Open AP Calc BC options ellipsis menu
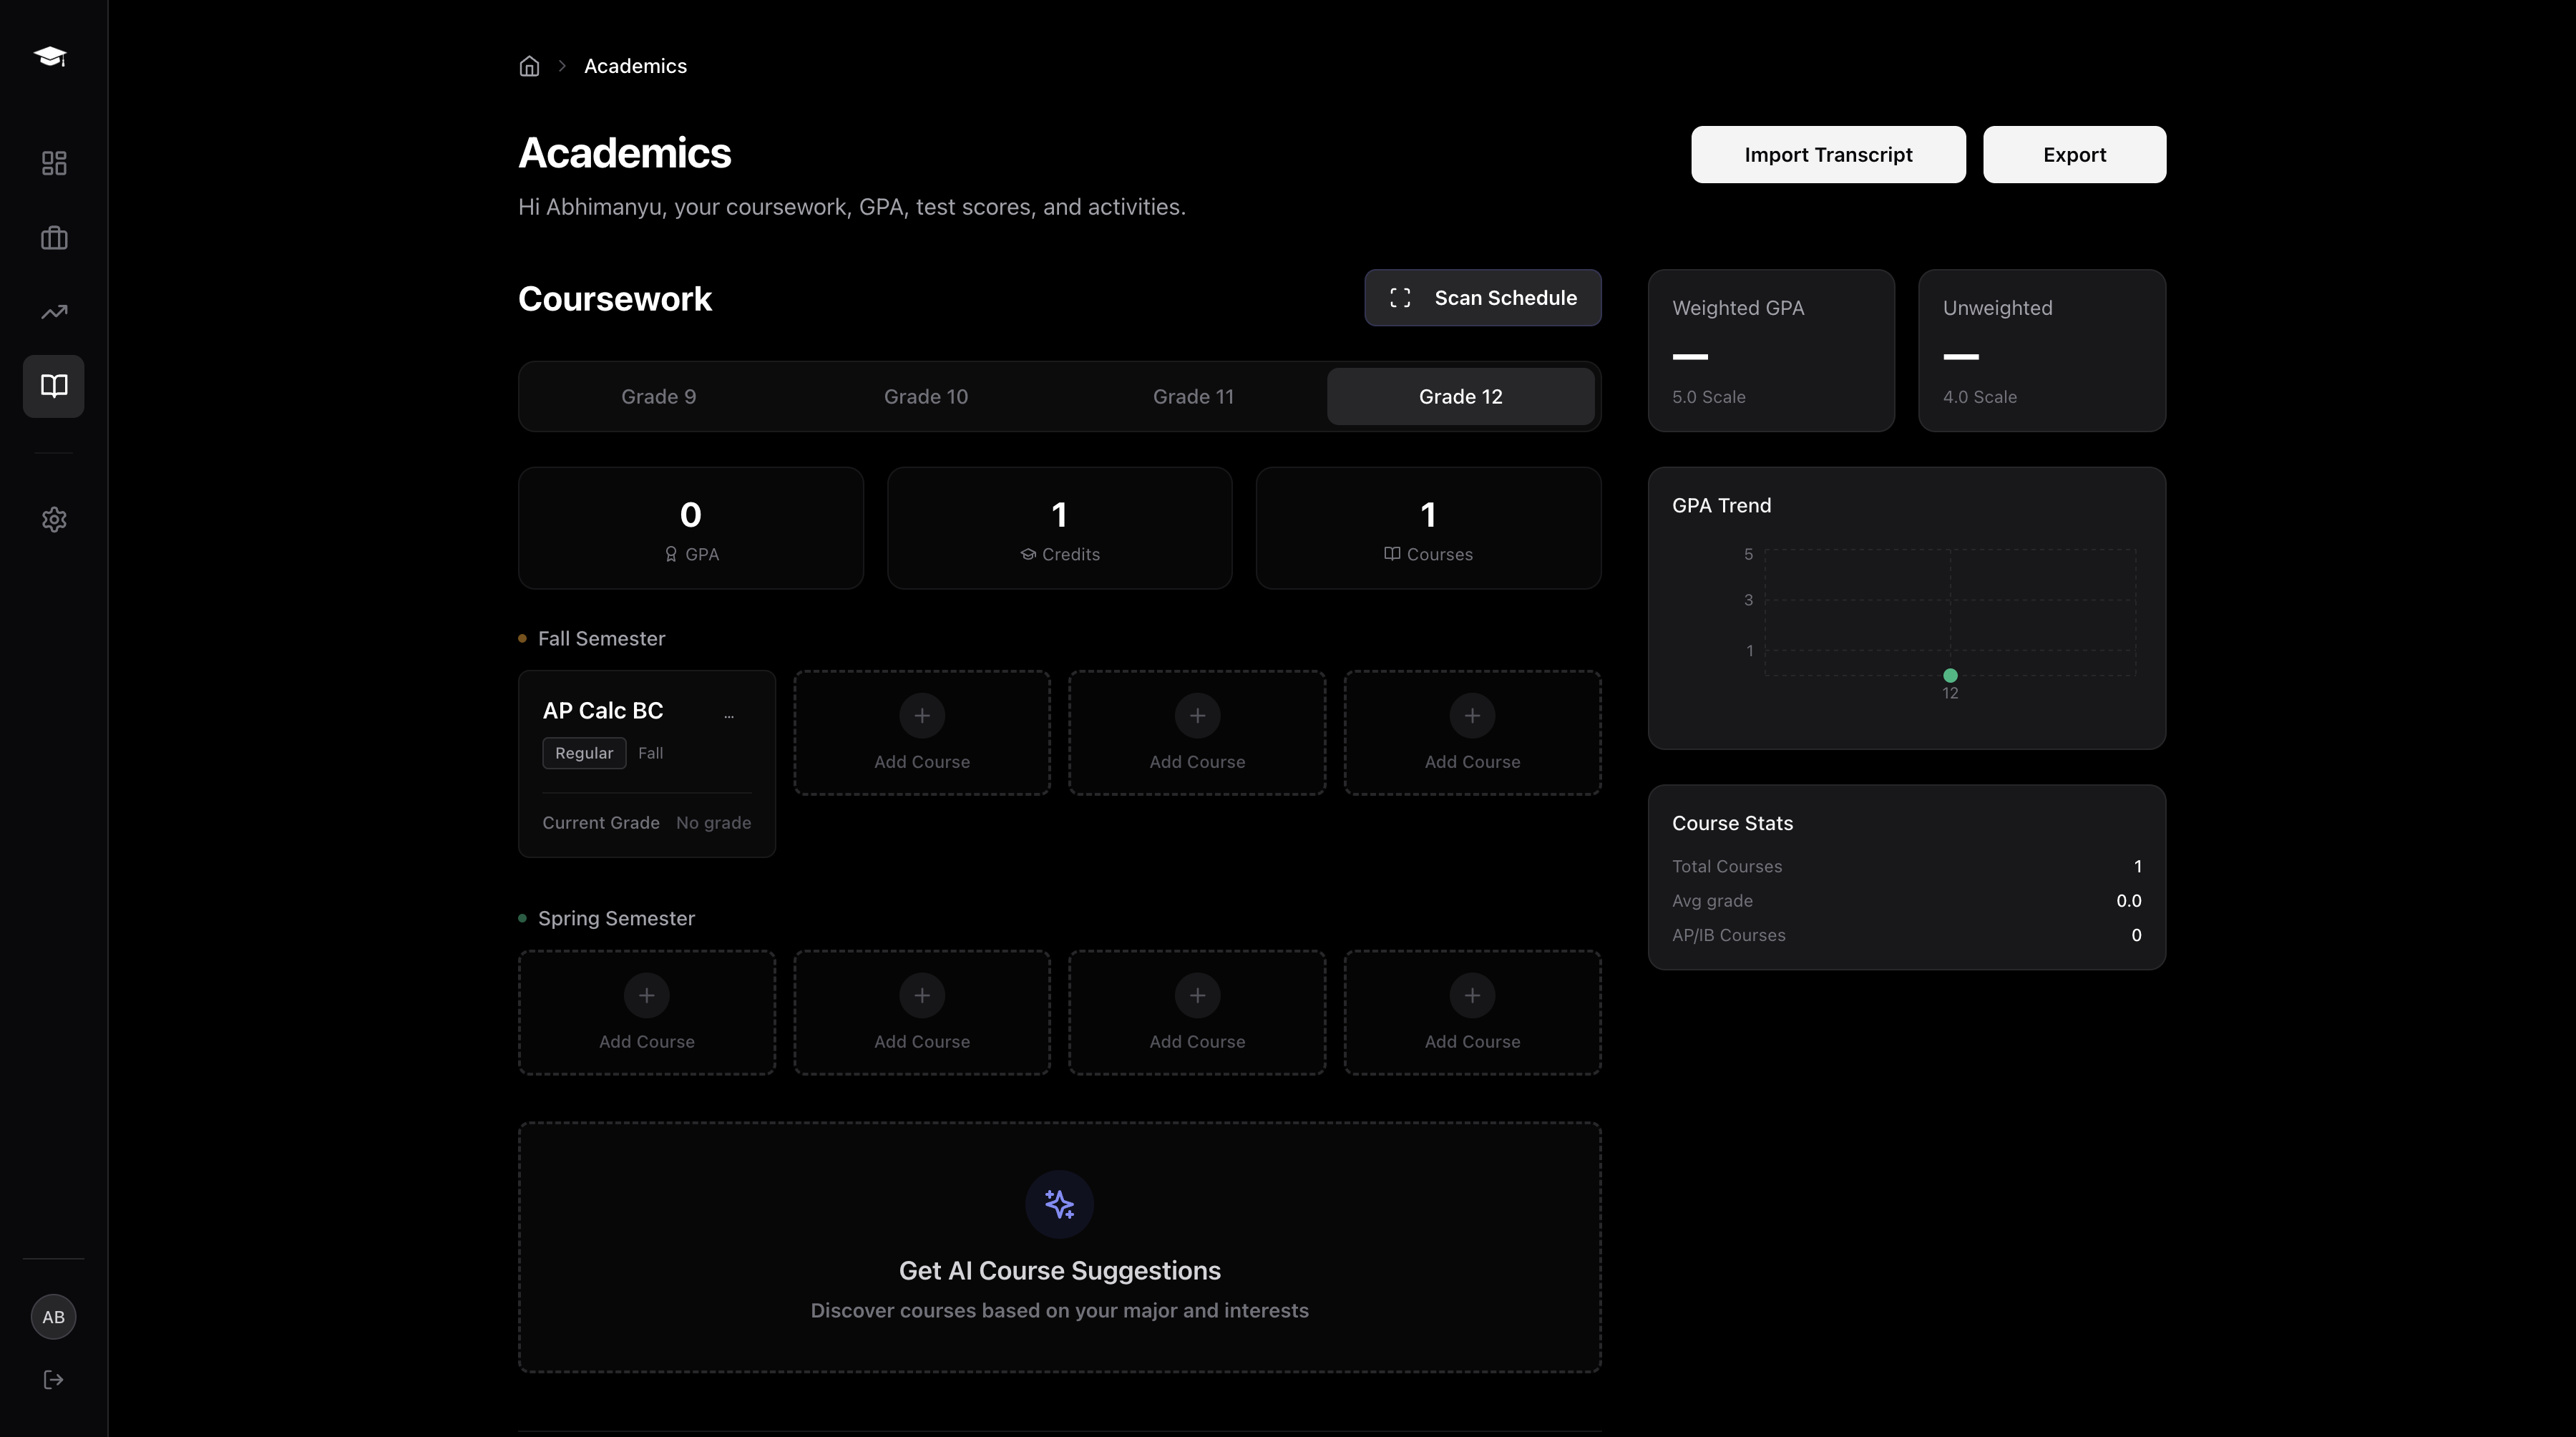 point(729,715)
